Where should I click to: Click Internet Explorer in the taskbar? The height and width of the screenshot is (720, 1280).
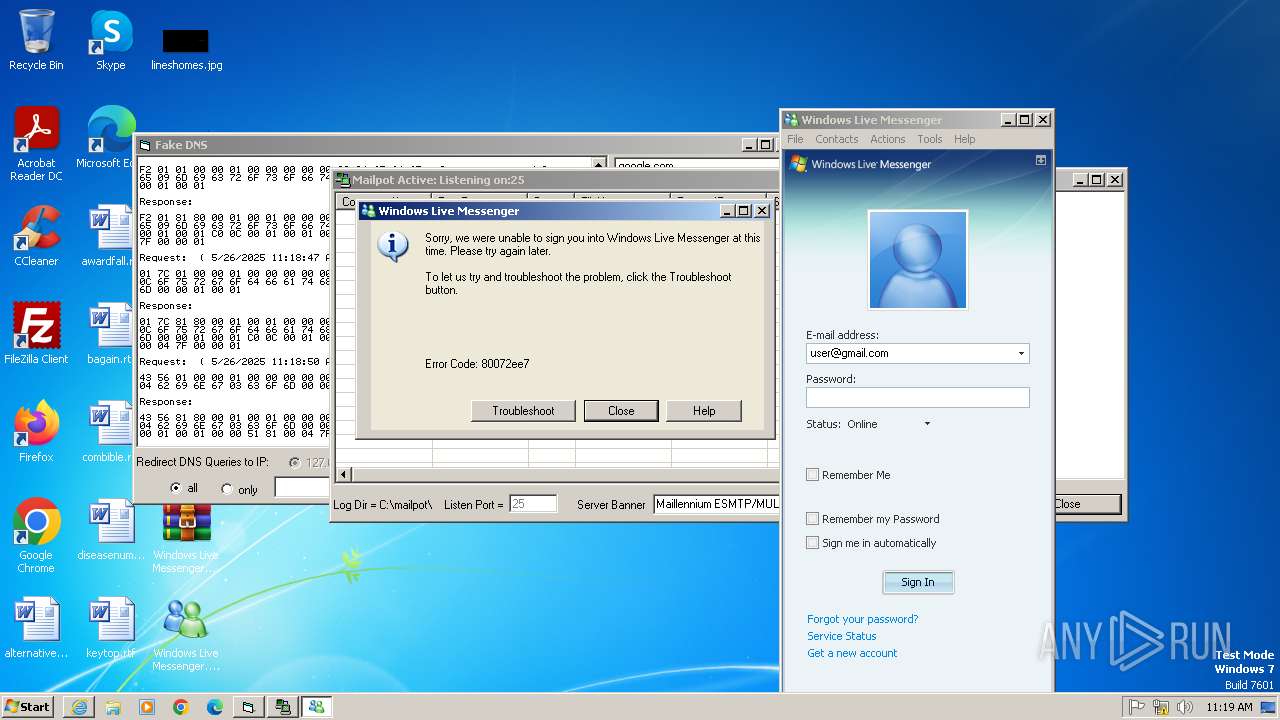[79, 707]
